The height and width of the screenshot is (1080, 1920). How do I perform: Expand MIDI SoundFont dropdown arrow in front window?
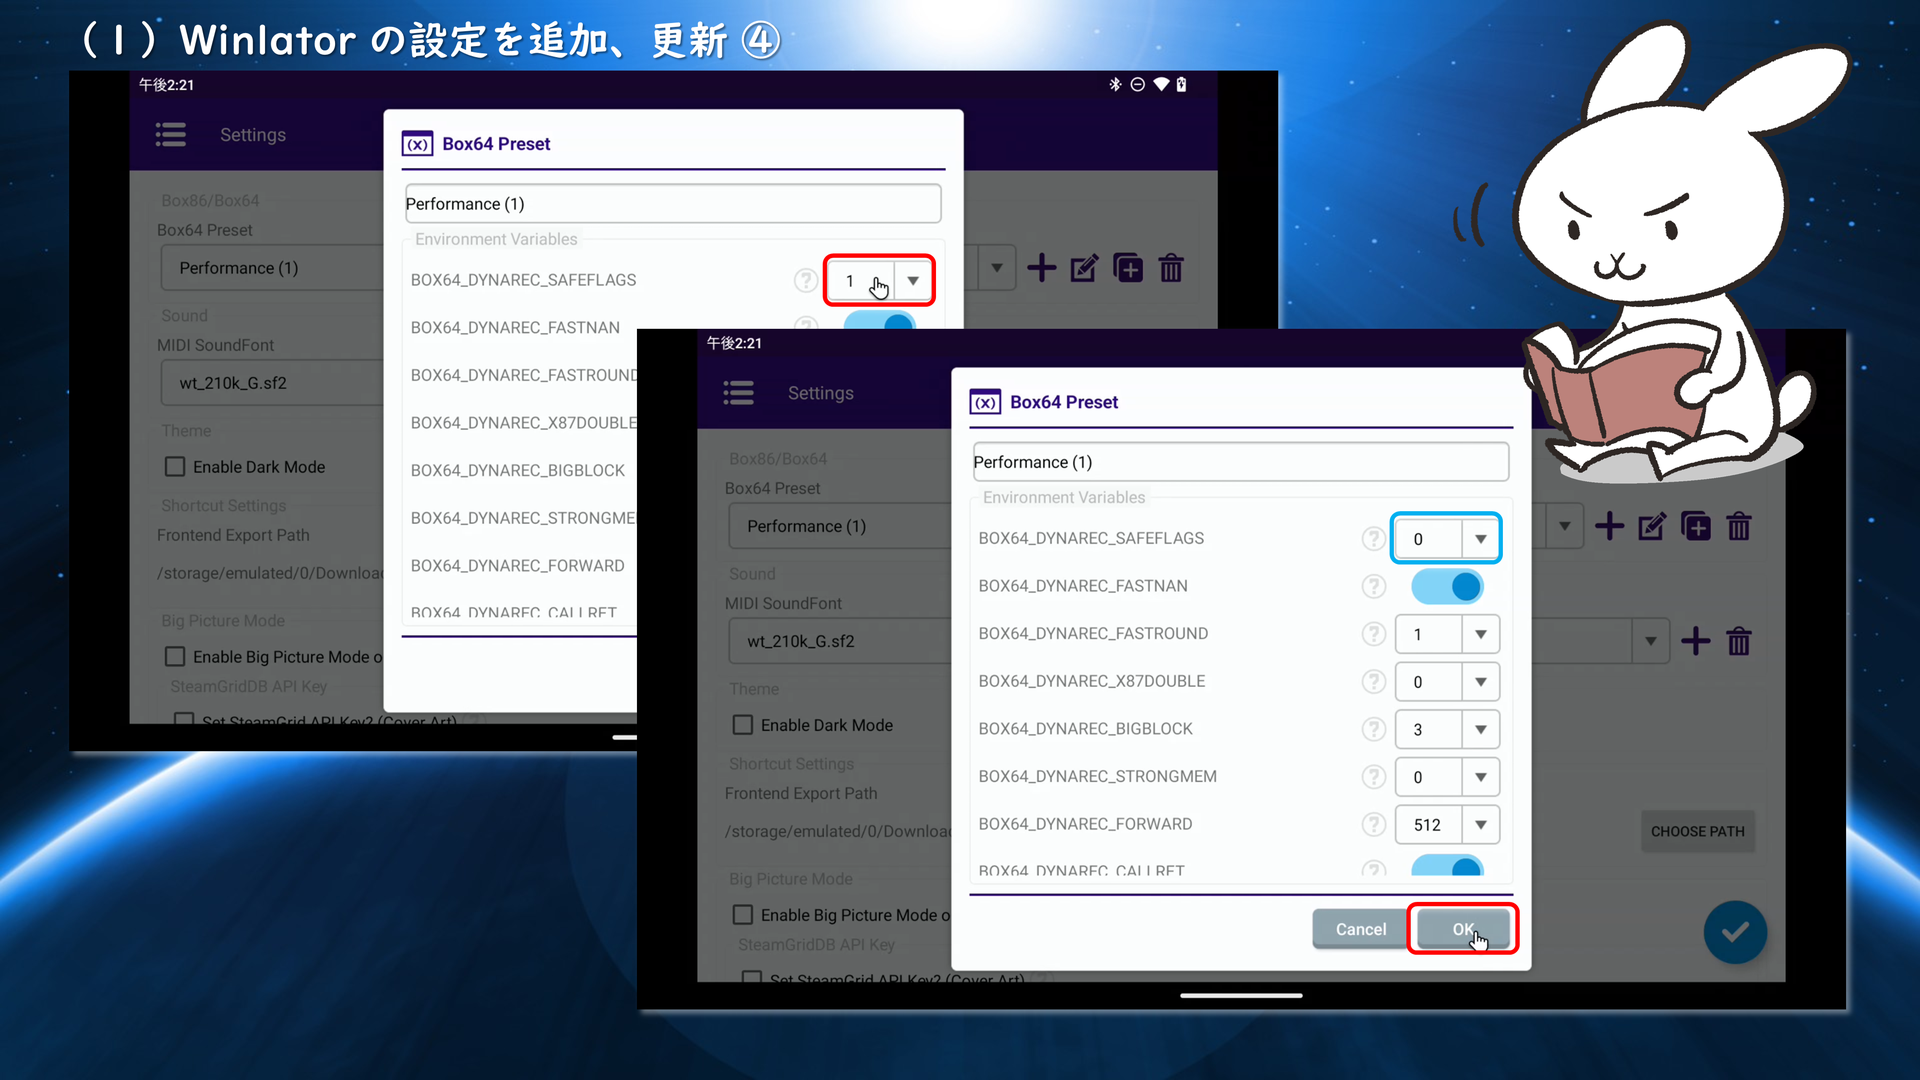[1650, 641]
